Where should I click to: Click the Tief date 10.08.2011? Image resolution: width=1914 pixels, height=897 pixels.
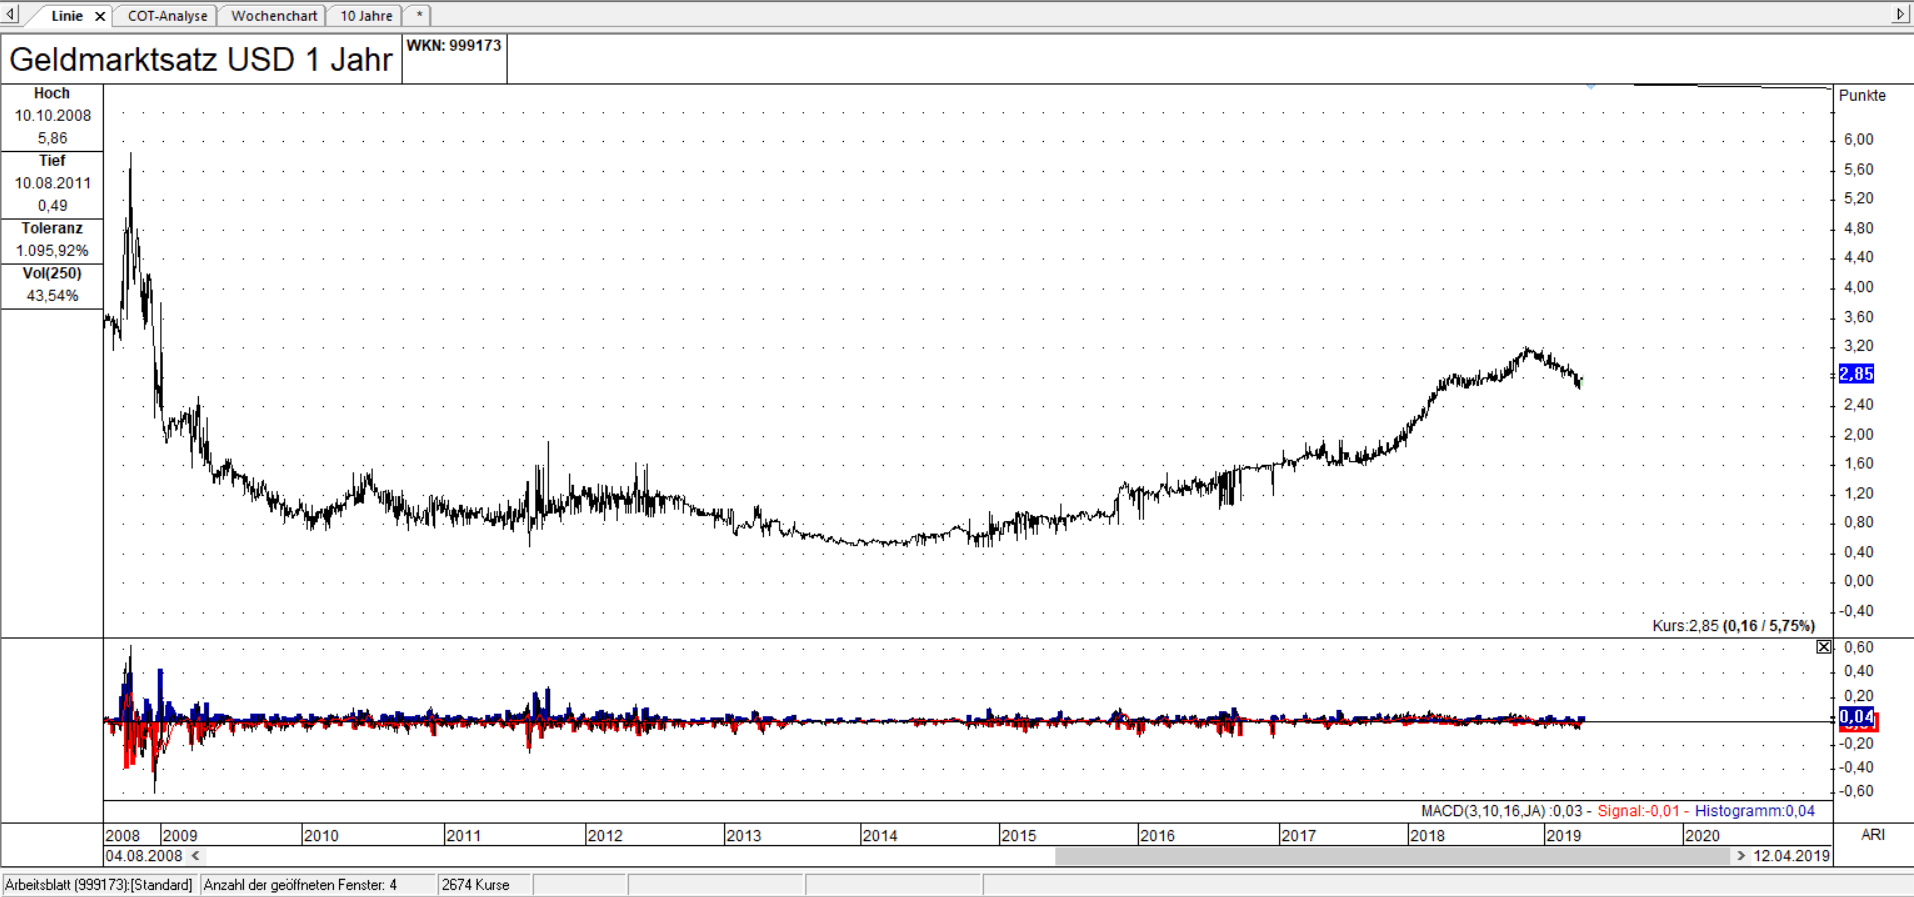click(52, 183)
